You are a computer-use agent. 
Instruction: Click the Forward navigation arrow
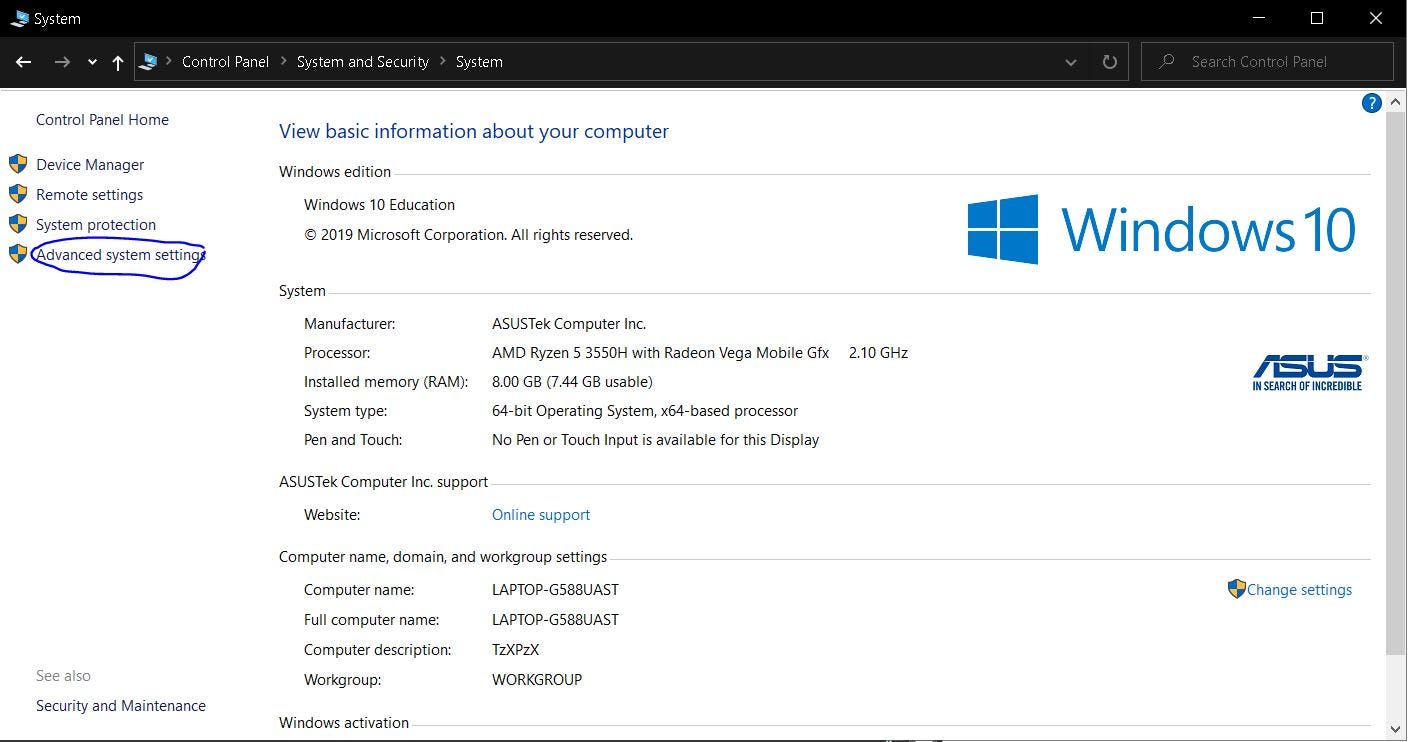click(62, 62)
